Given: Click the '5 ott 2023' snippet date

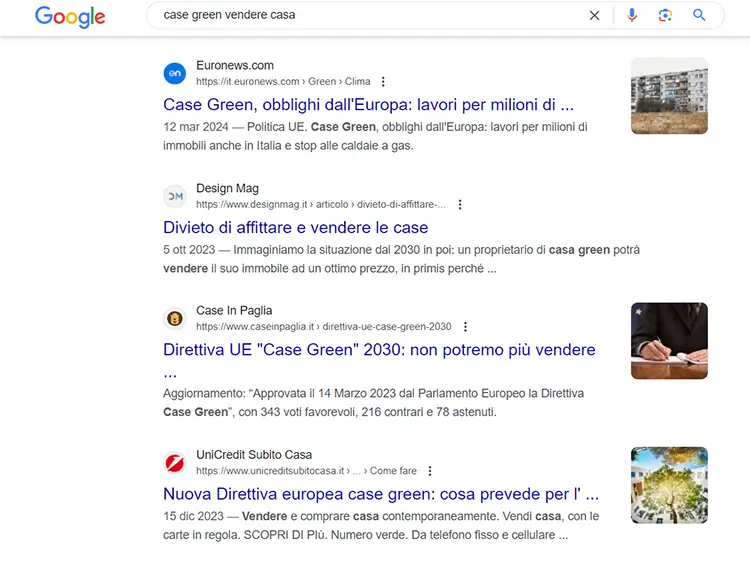Looking at the screenshot, I should pos(189,250).
